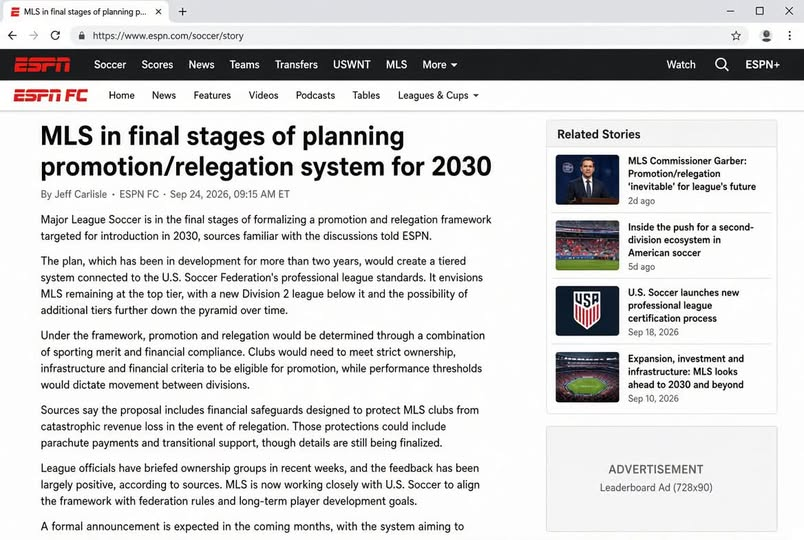This screenshot has height=540, width=804.
Task: Reload the page with the refresh icon
Action: pyautogui.click(x=55, y=35)
